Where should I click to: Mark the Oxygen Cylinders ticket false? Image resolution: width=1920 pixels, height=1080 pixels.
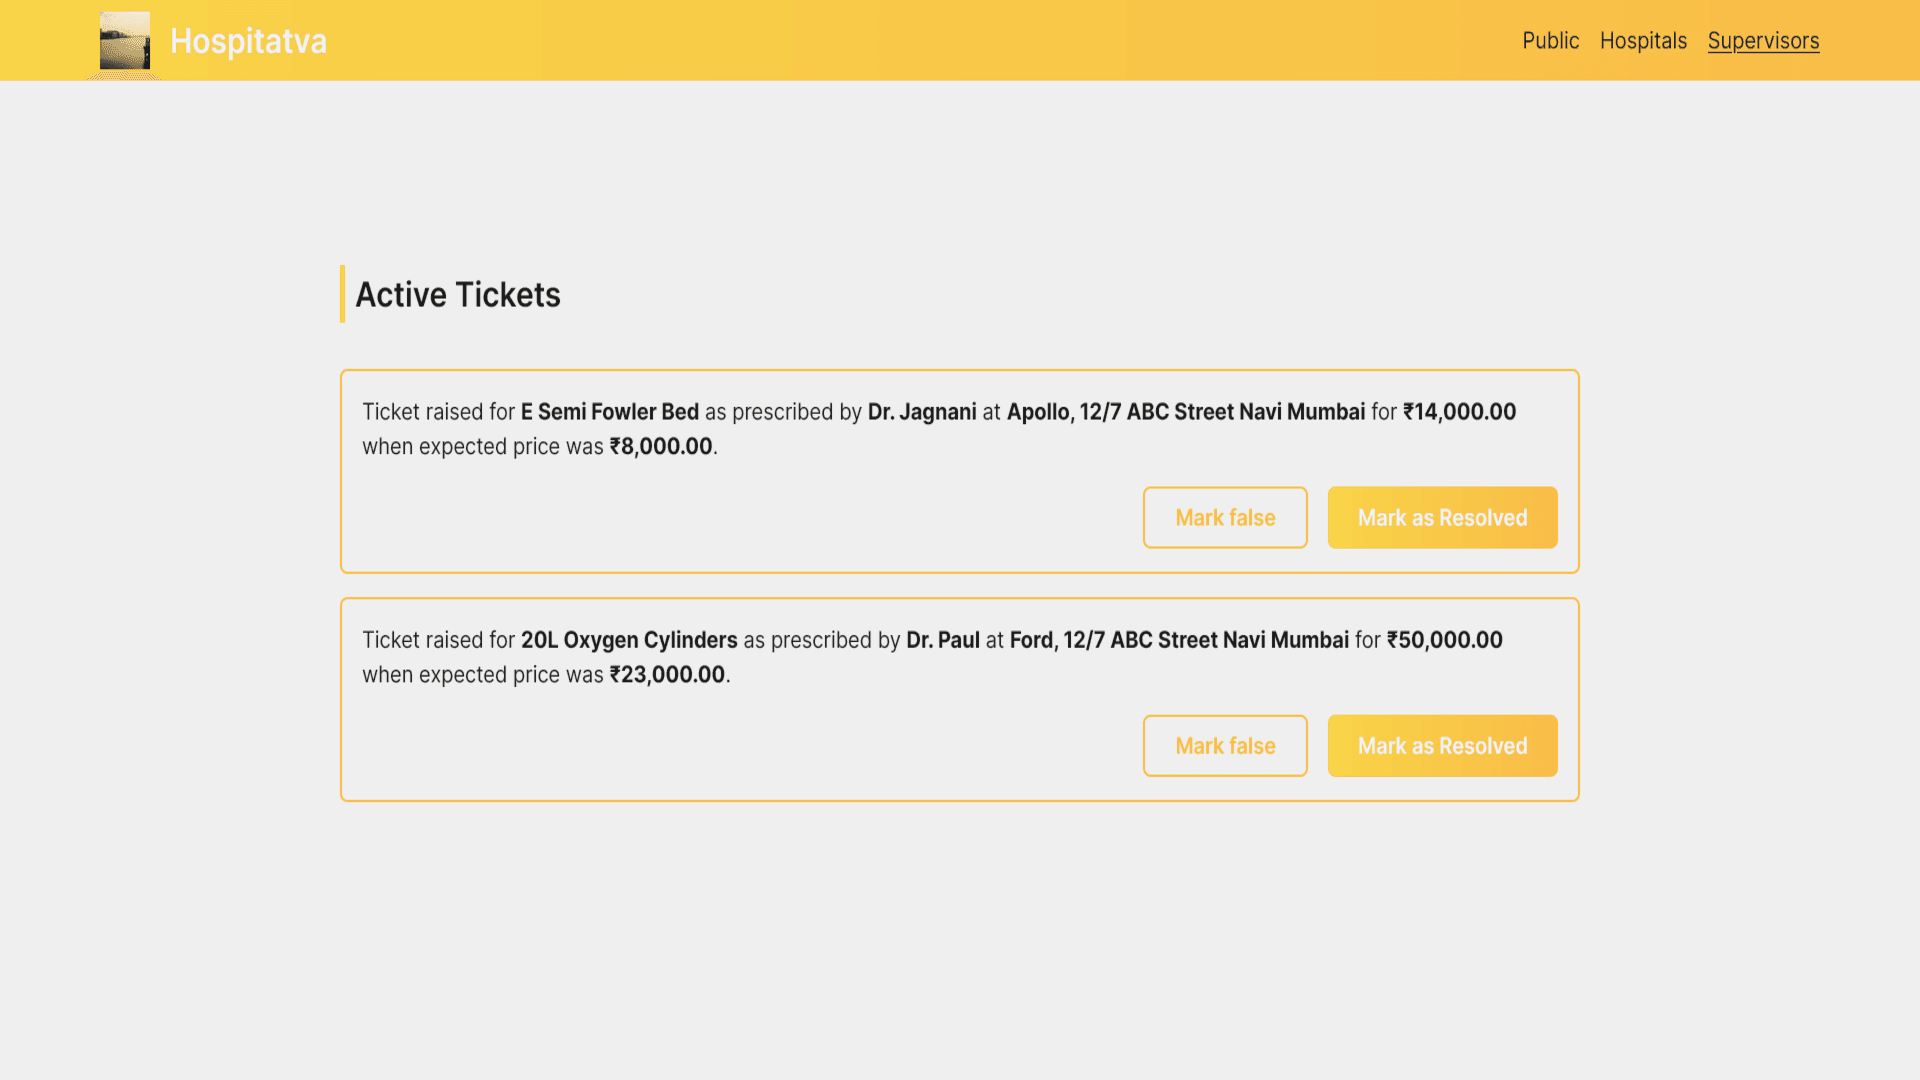click(1225, 746)
